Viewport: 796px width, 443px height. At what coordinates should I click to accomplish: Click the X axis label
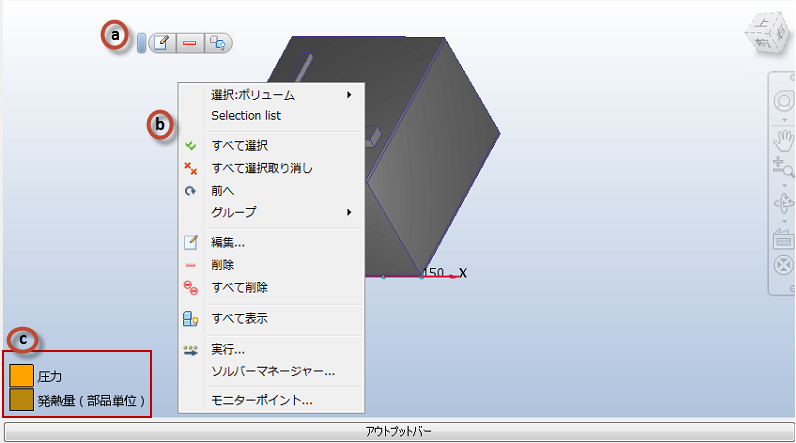click(462, 273)
